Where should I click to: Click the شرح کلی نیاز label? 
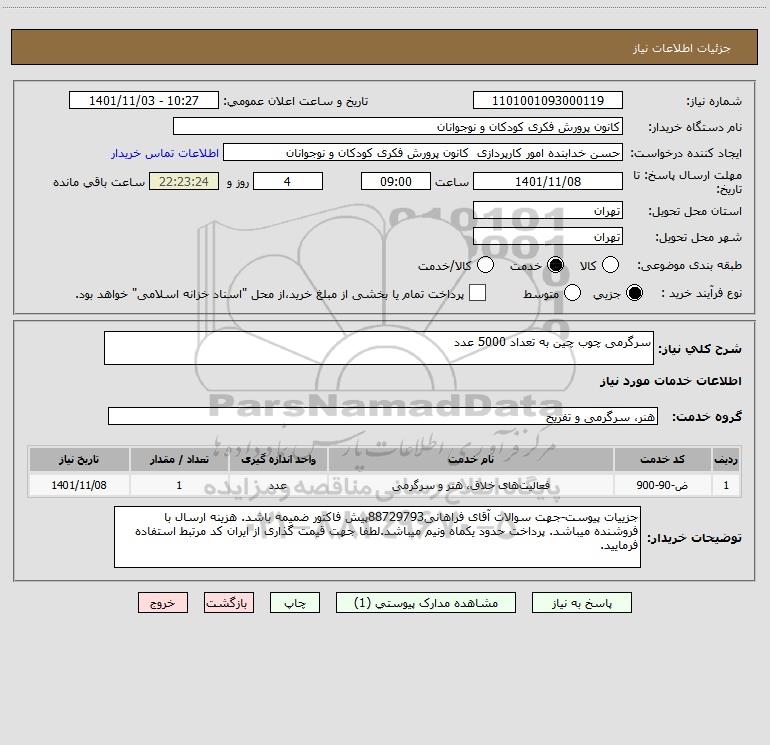(700, 349)
